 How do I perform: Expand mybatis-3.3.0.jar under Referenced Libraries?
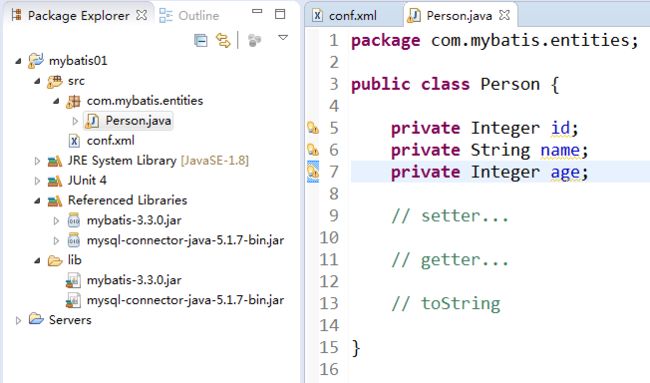(x=56, y=221)
